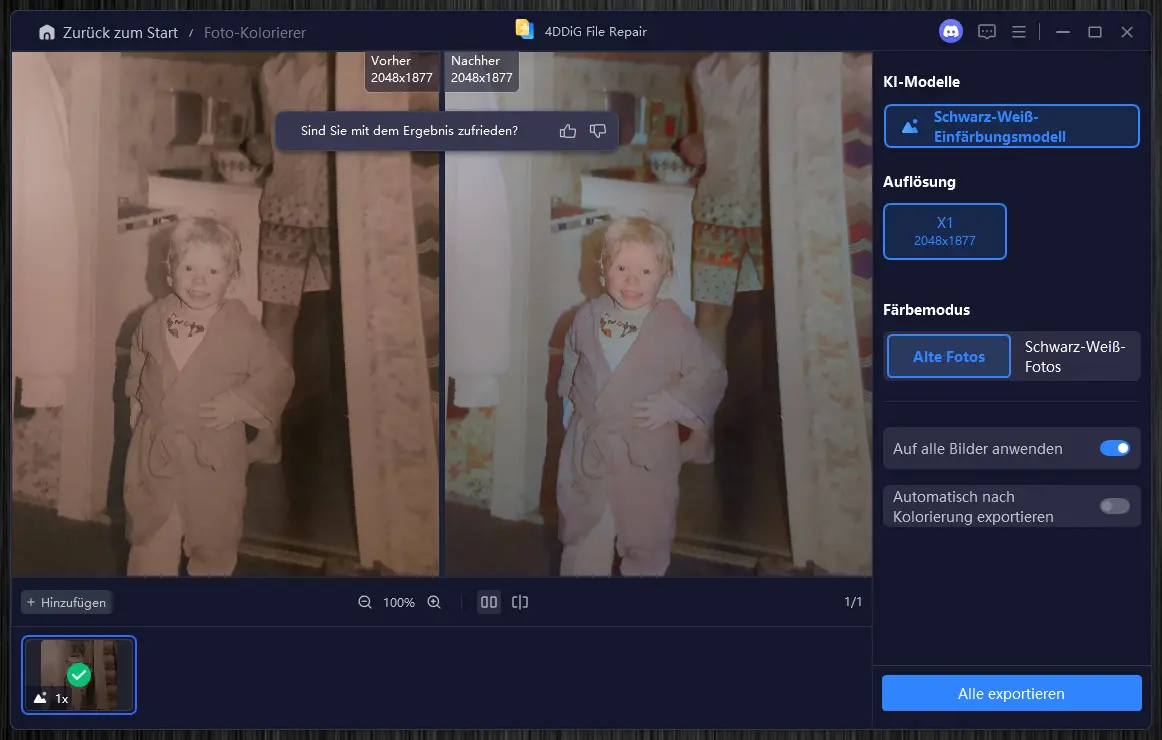Go back via 'Zurück zum Start'

click(120, 33)
